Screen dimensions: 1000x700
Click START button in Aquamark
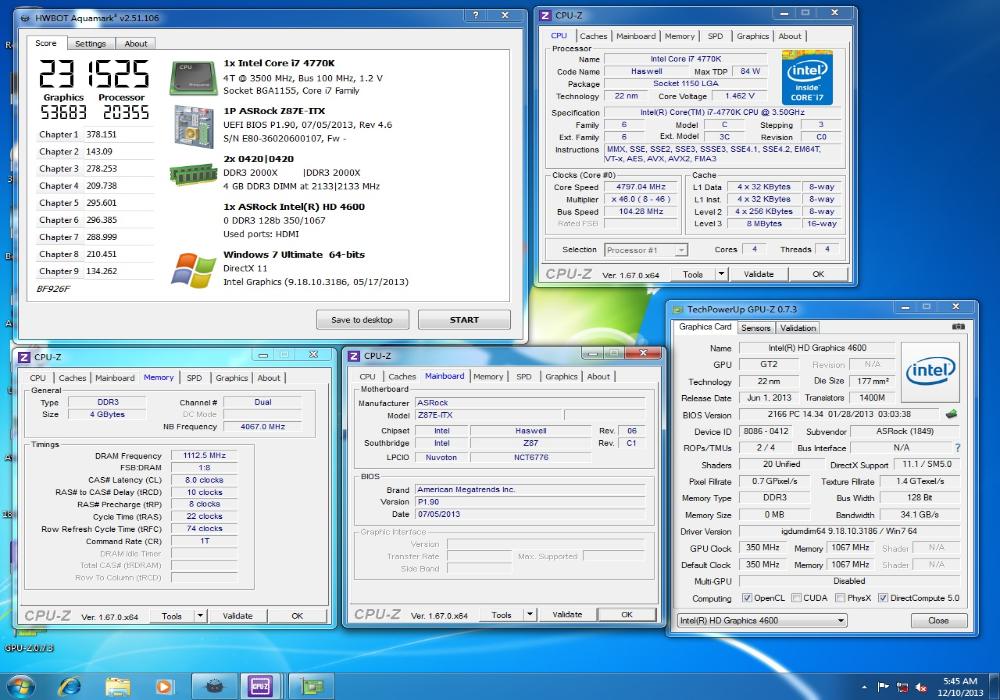[x=464, y=320]
